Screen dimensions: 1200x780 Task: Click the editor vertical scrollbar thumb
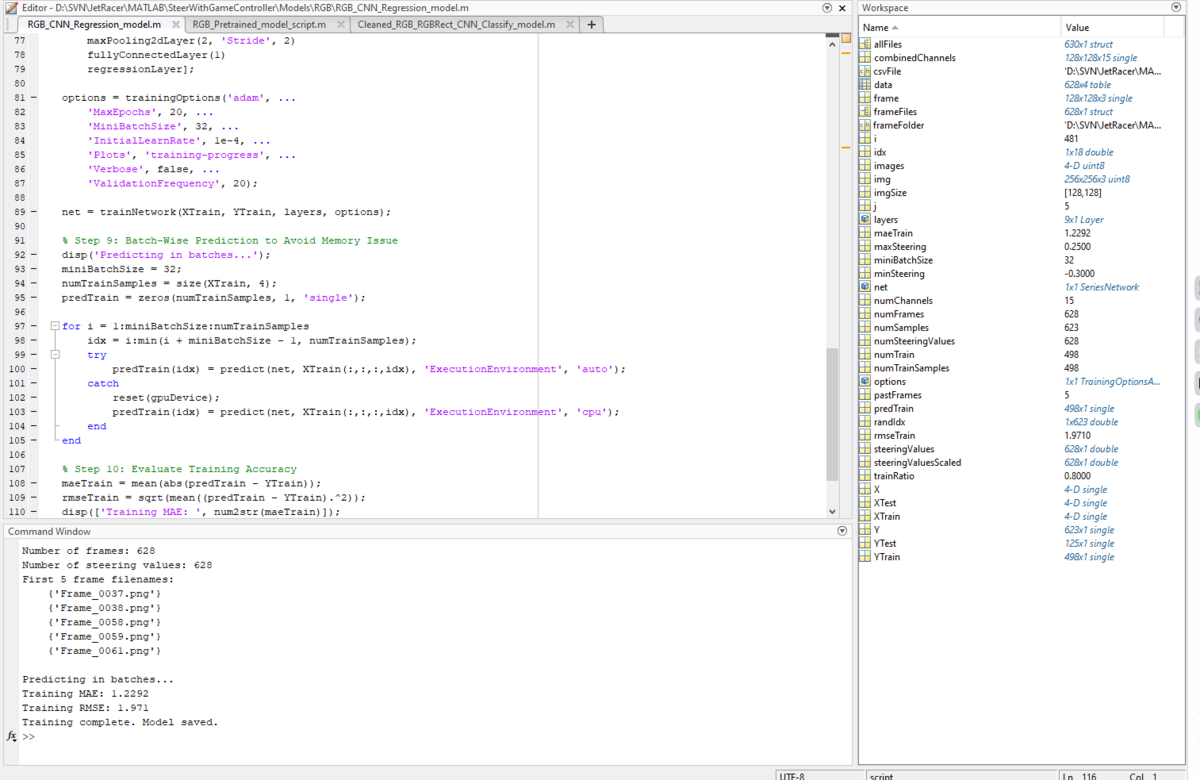point(832,412)
